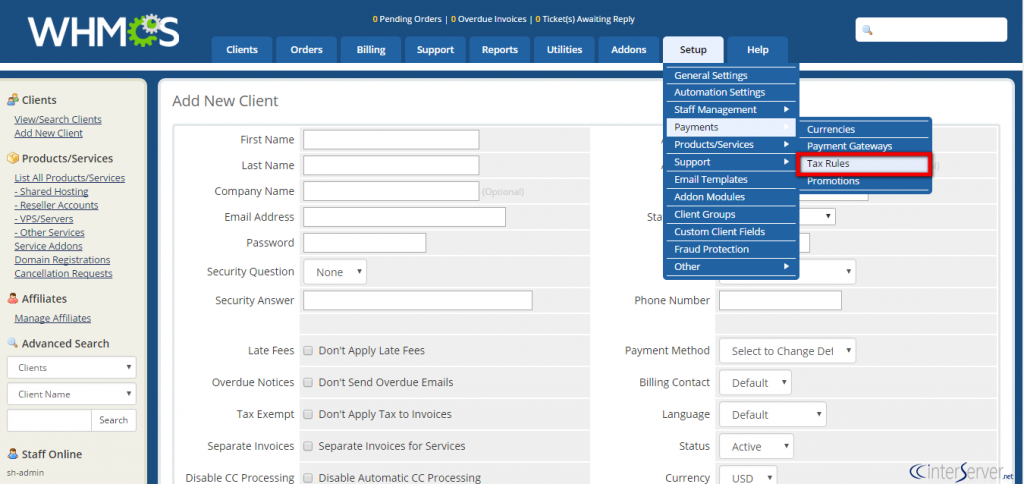Screen dimensions: 1024x484
Task: Open the Reports top tab
Action: point(500,50)
